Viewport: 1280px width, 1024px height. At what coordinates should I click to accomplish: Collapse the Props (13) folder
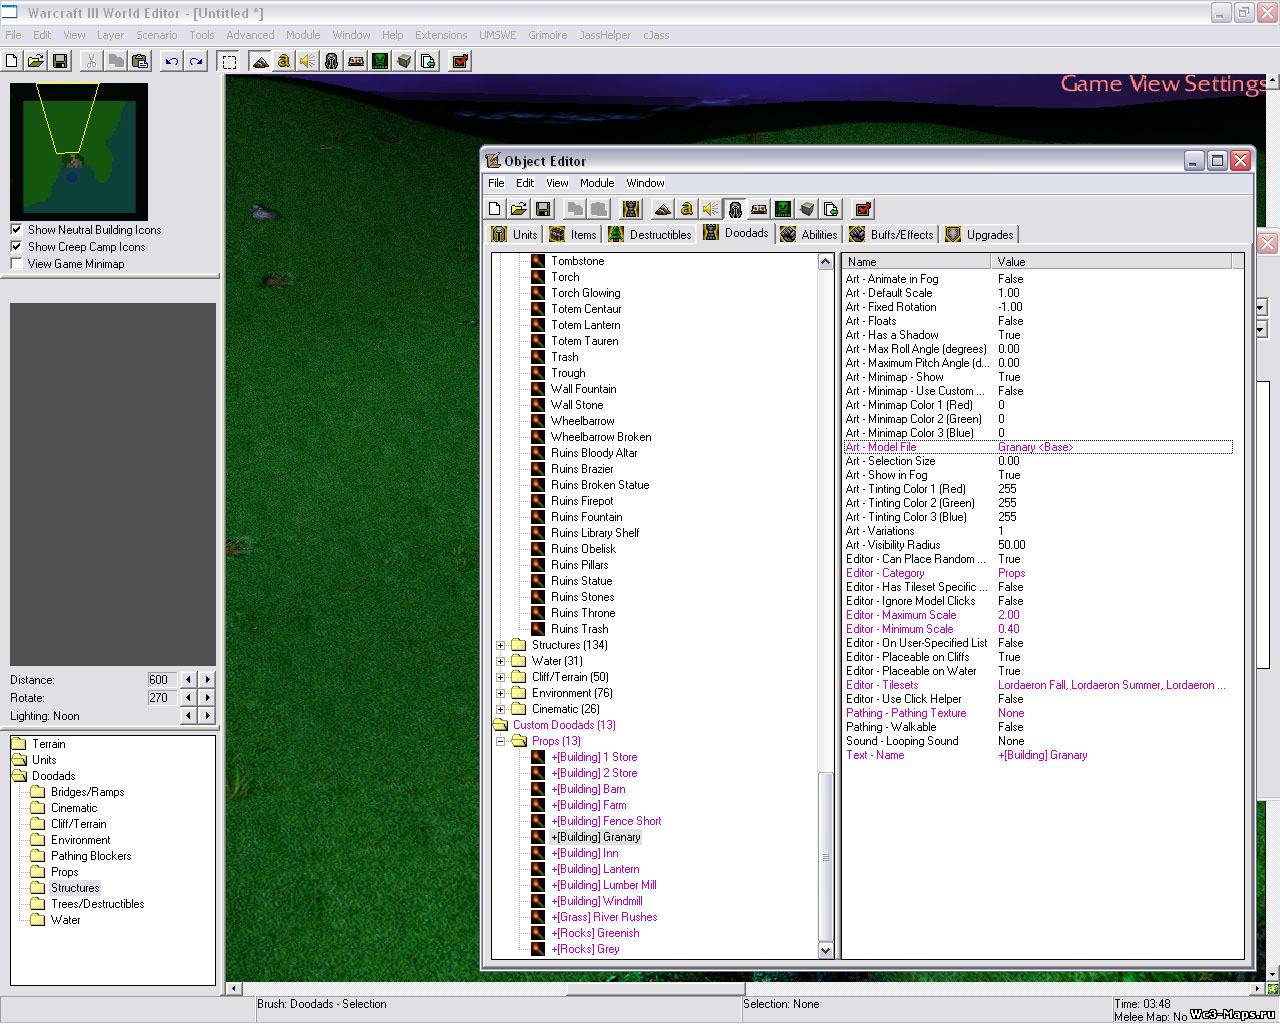500,741
